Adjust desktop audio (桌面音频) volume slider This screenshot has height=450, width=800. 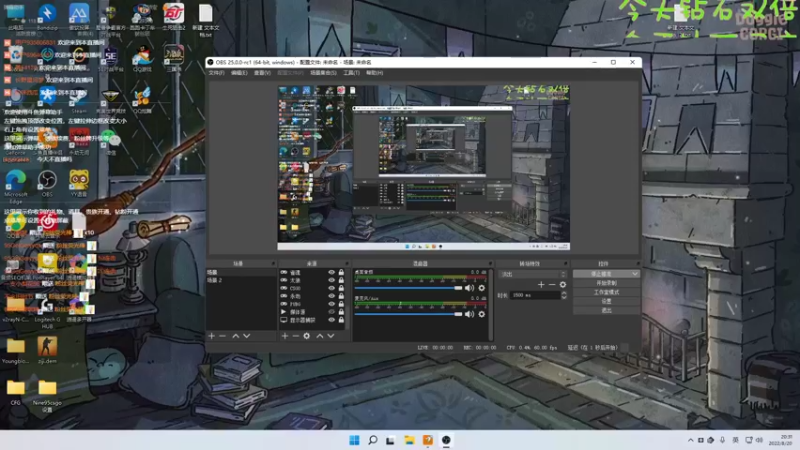pyautogui.click(x=408, y=288)
